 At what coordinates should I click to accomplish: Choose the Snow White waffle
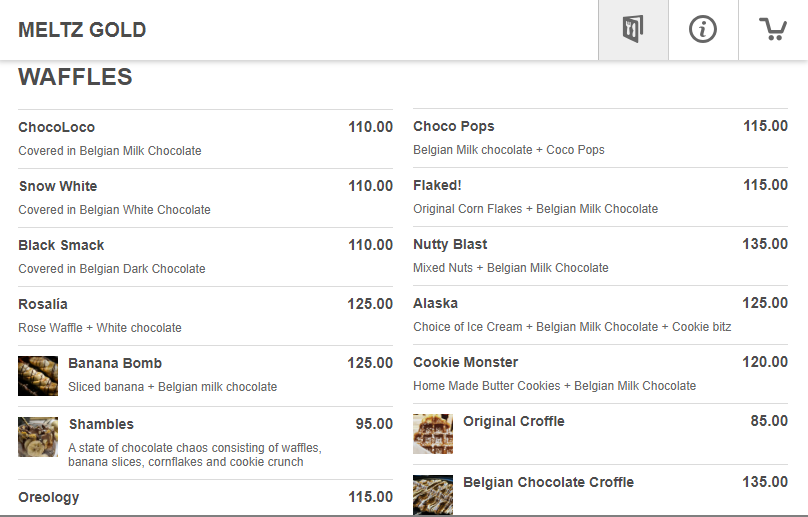coord(58,186)
